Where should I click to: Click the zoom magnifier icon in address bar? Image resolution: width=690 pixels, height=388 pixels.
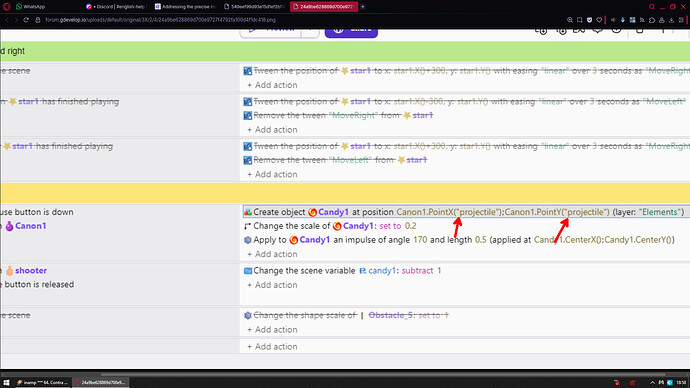click(x=570, y=20)
